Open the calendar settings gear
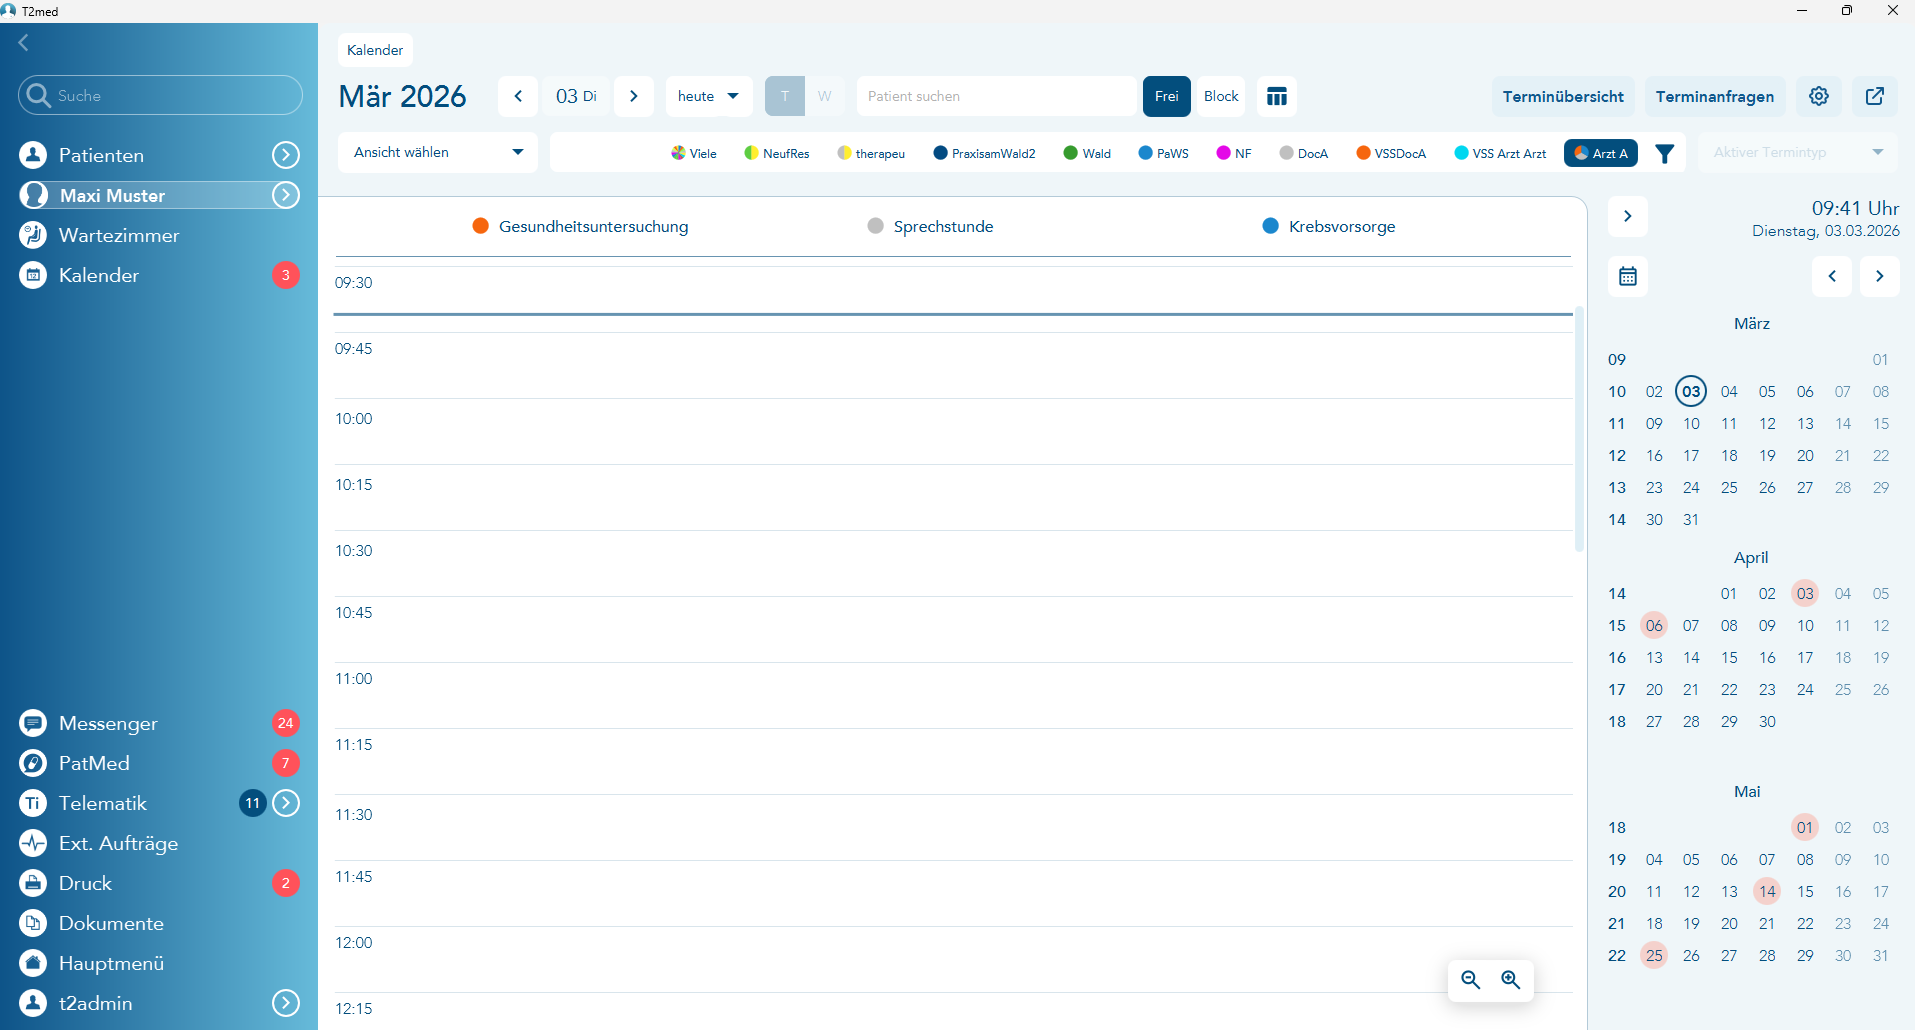The height and width of the screenshot is (1030, 1915). click(1818, 96)
